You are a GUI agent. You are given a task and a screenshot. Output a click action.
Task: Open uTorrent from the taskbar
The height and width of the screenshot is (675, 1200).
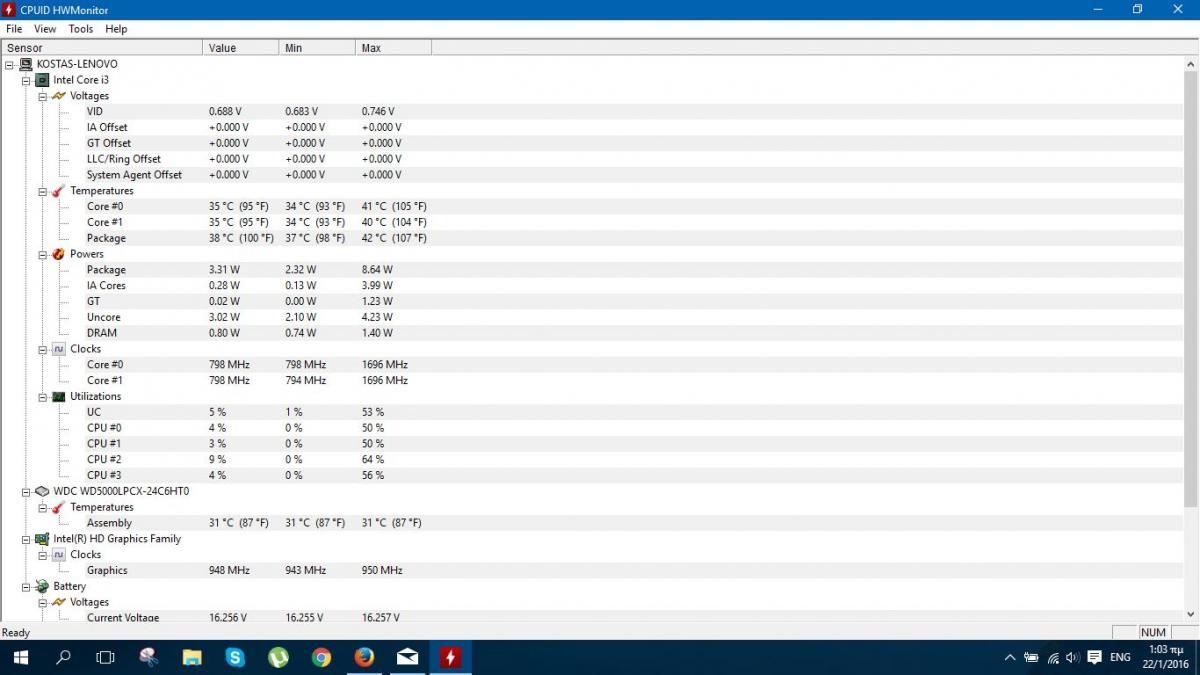point(278,657)
